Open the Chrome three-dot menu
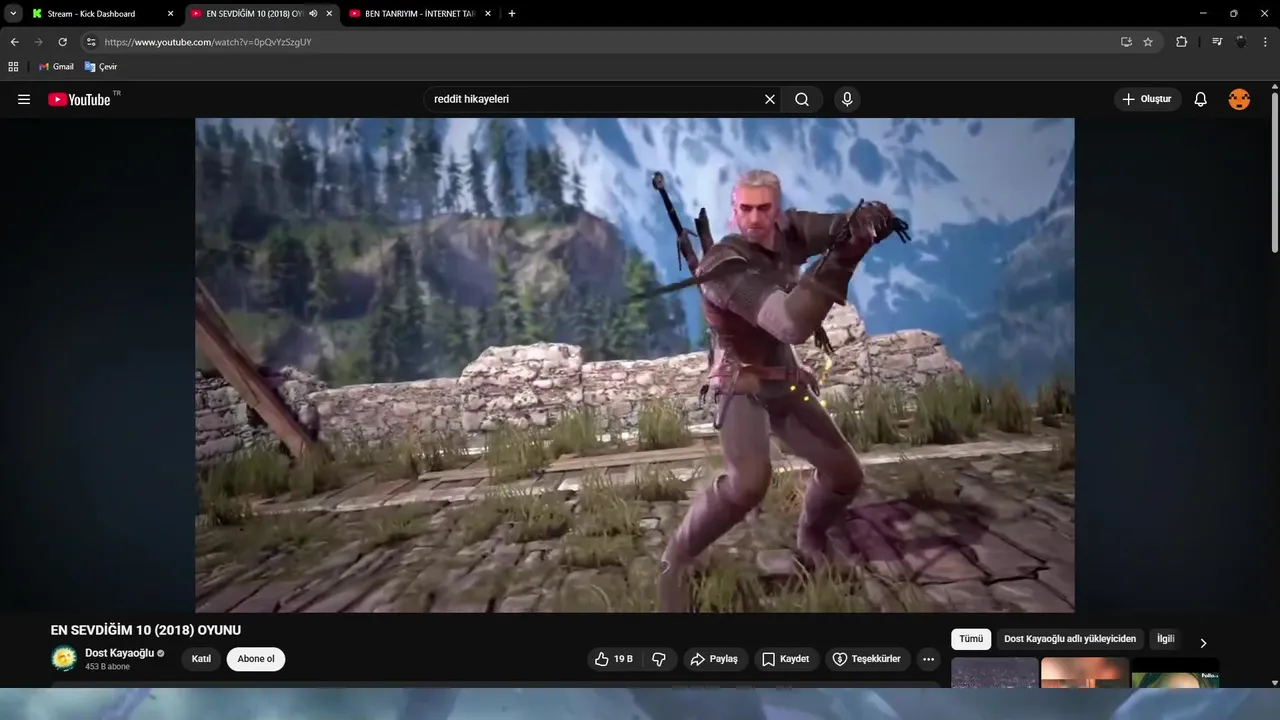The image size is (1280, 720). click(x=1266, y=42)
